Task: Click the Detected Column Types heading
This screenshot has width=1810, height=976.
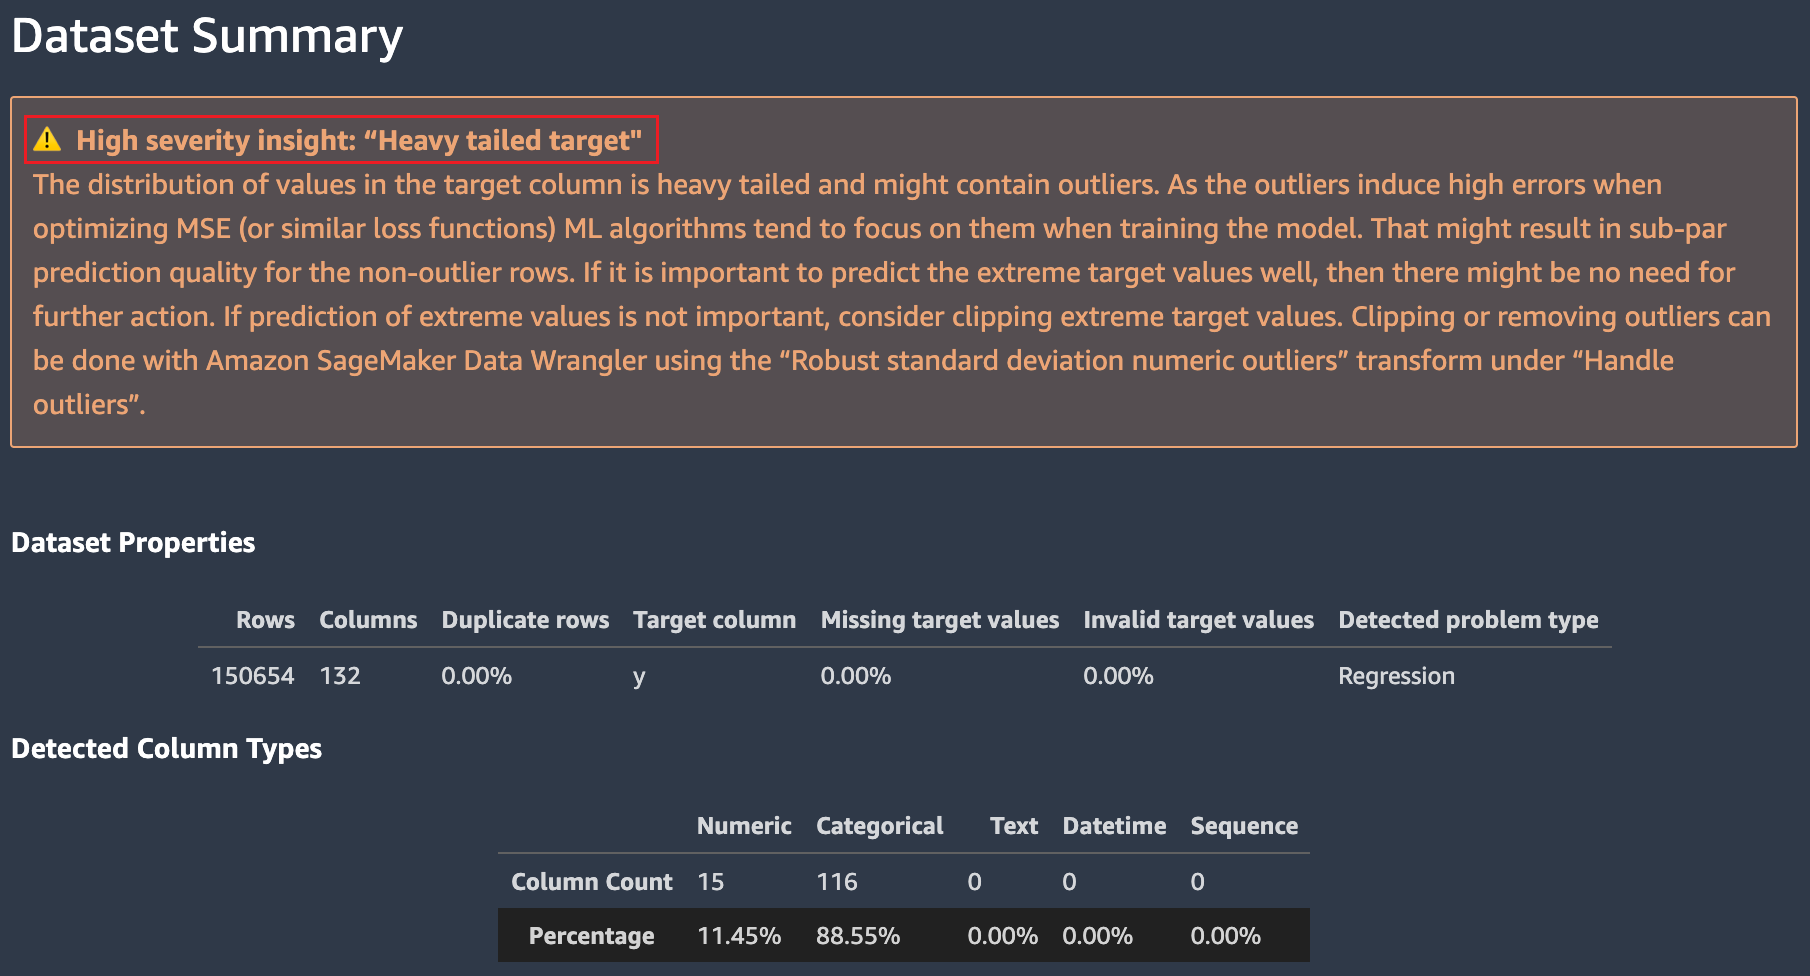Action: (166, 749)
